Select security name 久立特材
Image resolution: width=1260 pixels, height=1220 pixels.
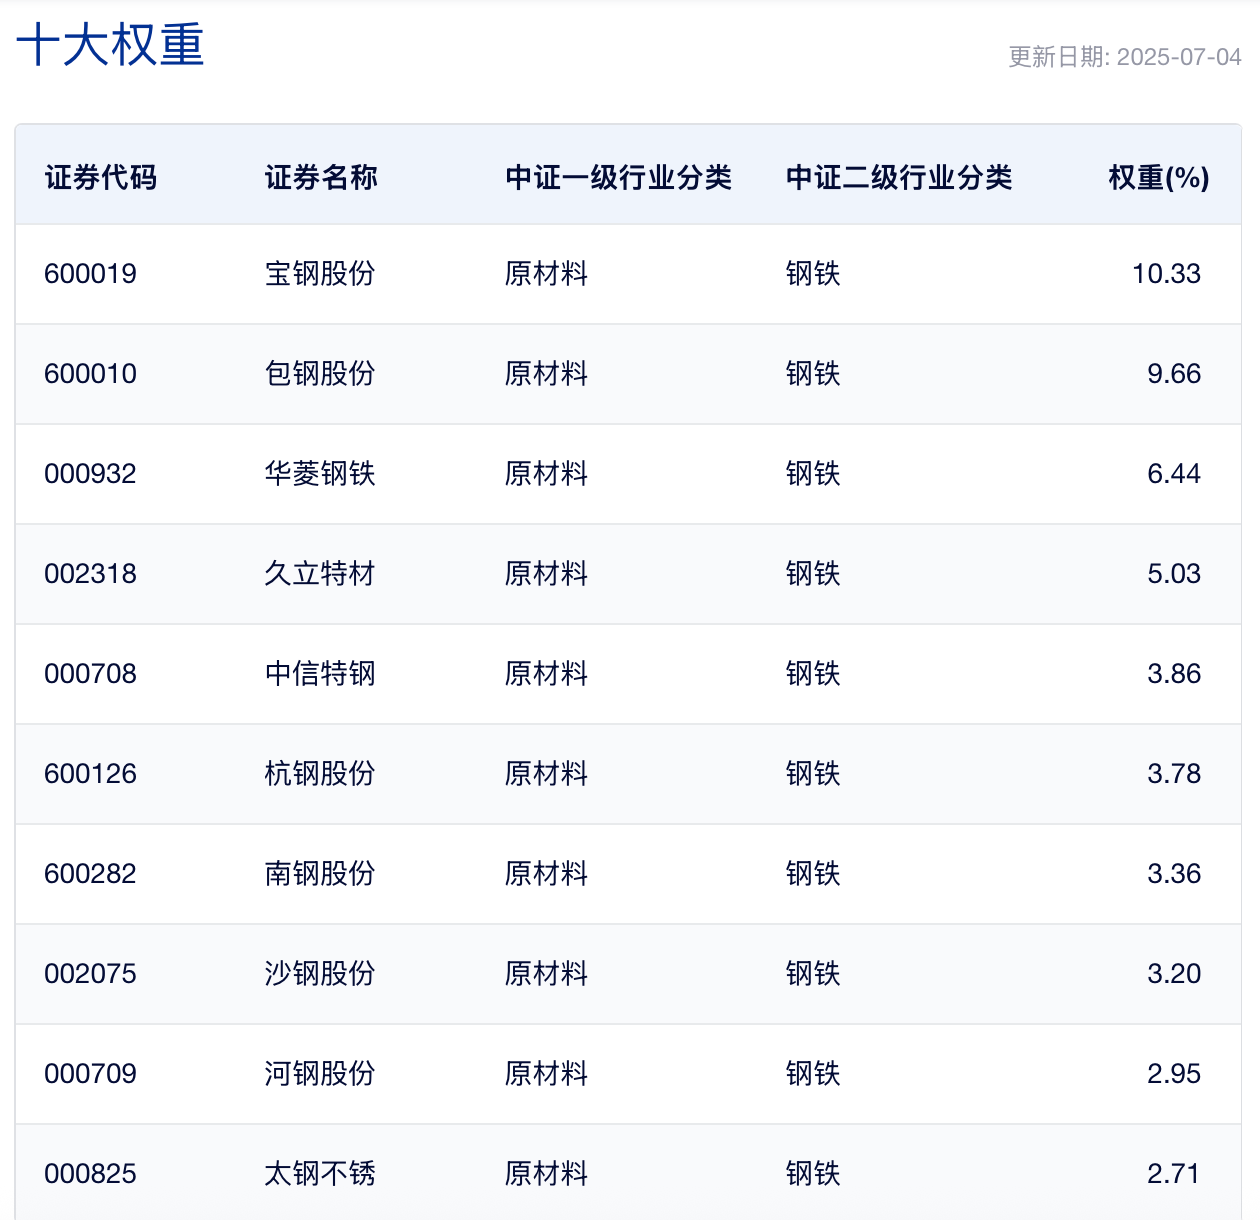(320, 574)
